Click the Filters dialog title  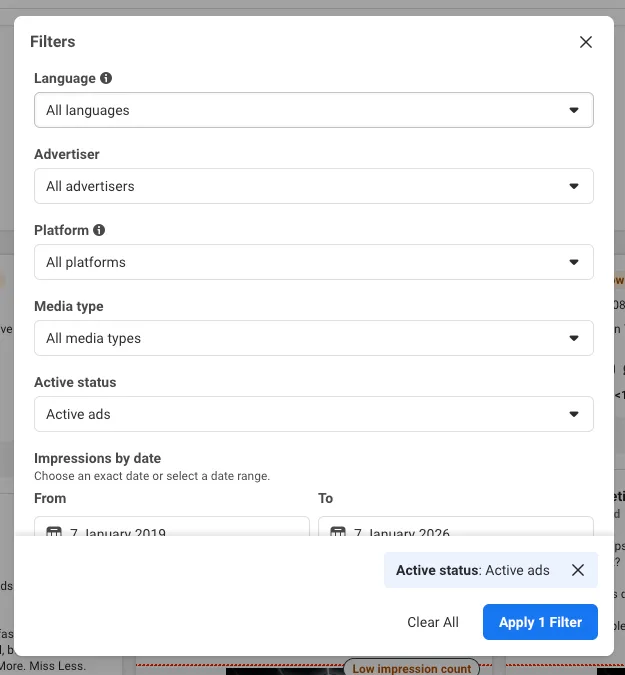coord(53,42)
